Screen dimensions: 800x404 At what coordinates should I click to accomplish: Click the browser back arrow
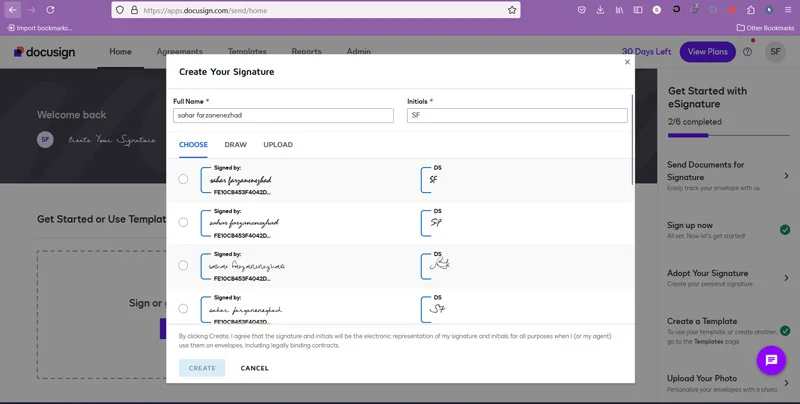13,10
